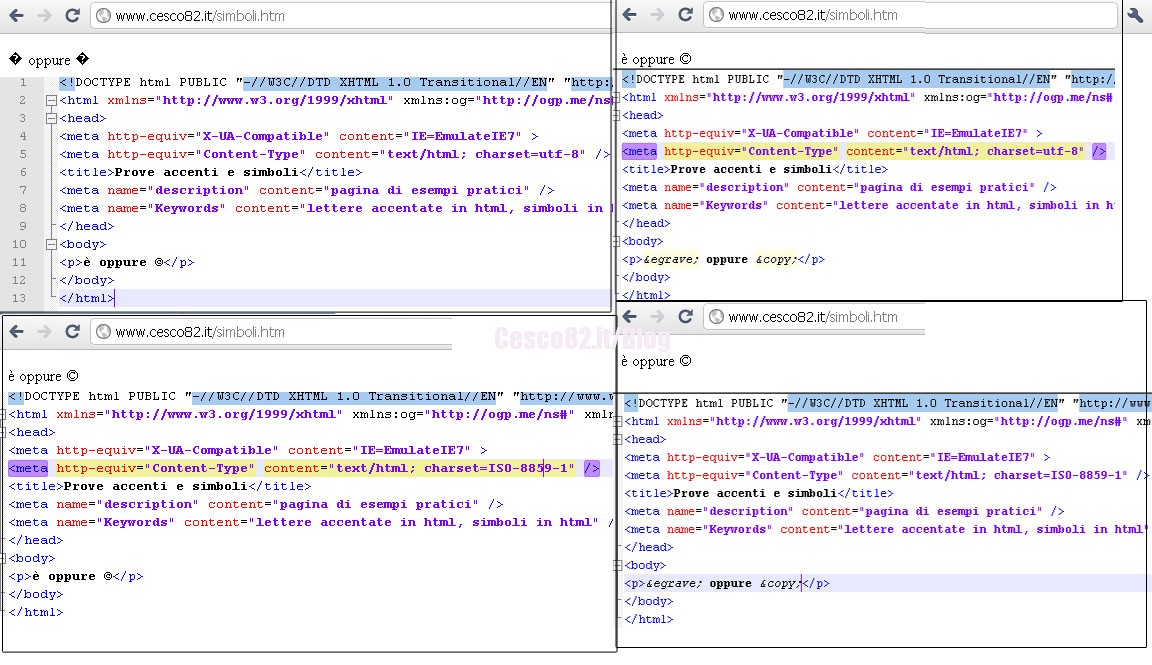Click 'charset=utf-8' on numbered line 5
The height and width of the screenshot is (665, 1152).
(x=526, y=154)
